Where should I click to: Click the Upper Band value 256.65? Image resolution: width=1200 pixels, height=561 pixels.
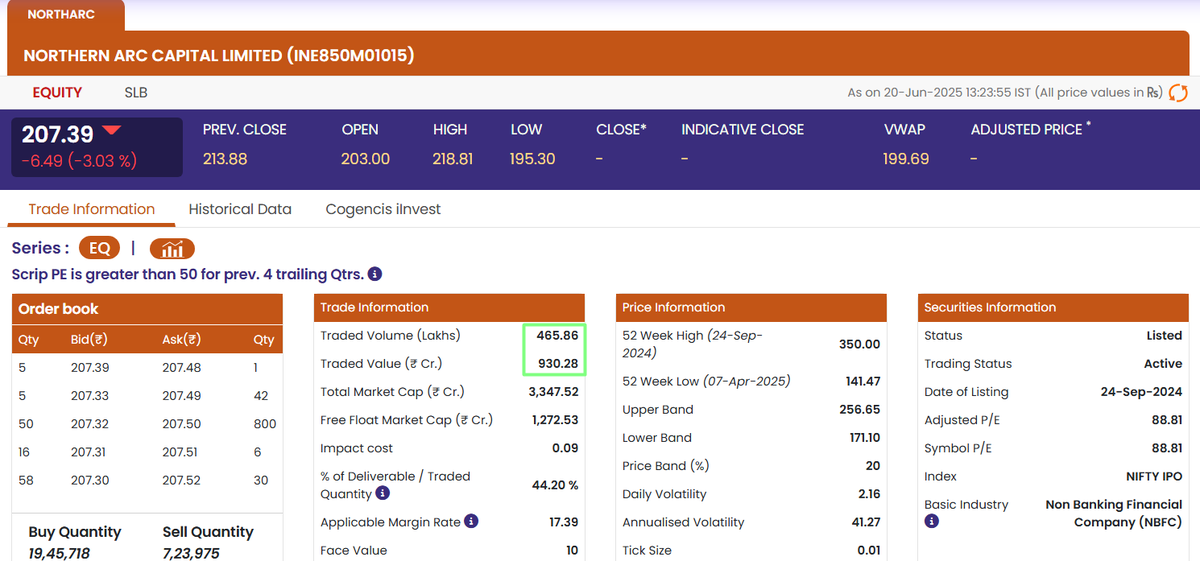pyautogui.click(x=860, y=409)
